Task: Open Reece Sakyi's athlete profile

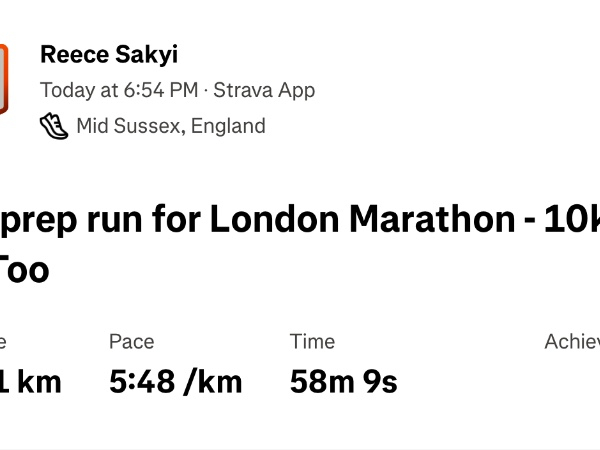Action: [x=108, y=55]
